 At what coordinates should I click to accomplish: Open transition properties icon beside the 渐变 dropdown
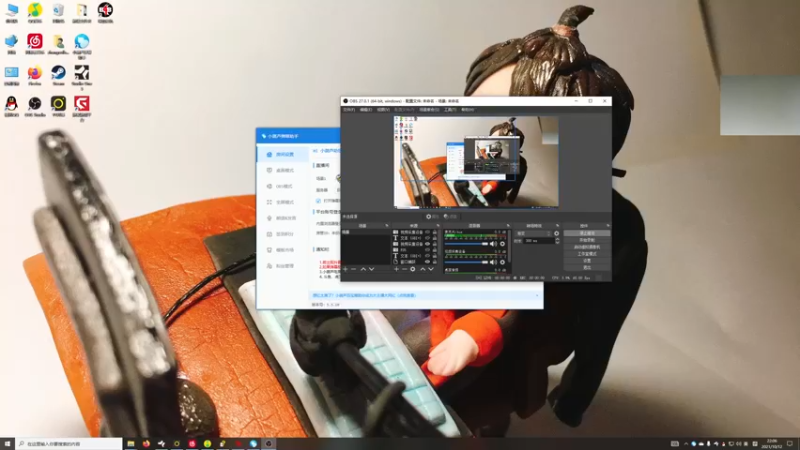point(556,233)
